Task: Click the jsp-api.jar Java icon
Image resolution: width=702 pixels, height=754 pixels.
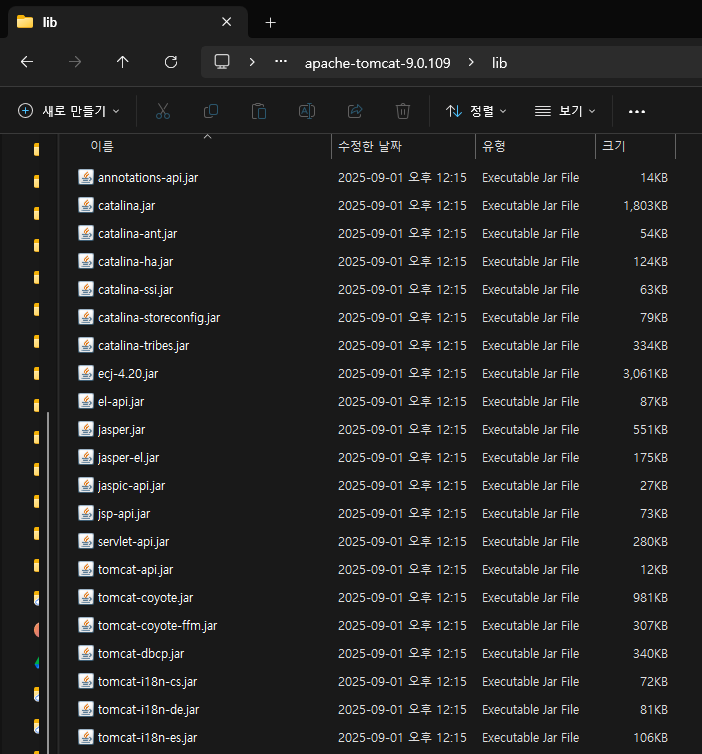Action: (86, 513)
